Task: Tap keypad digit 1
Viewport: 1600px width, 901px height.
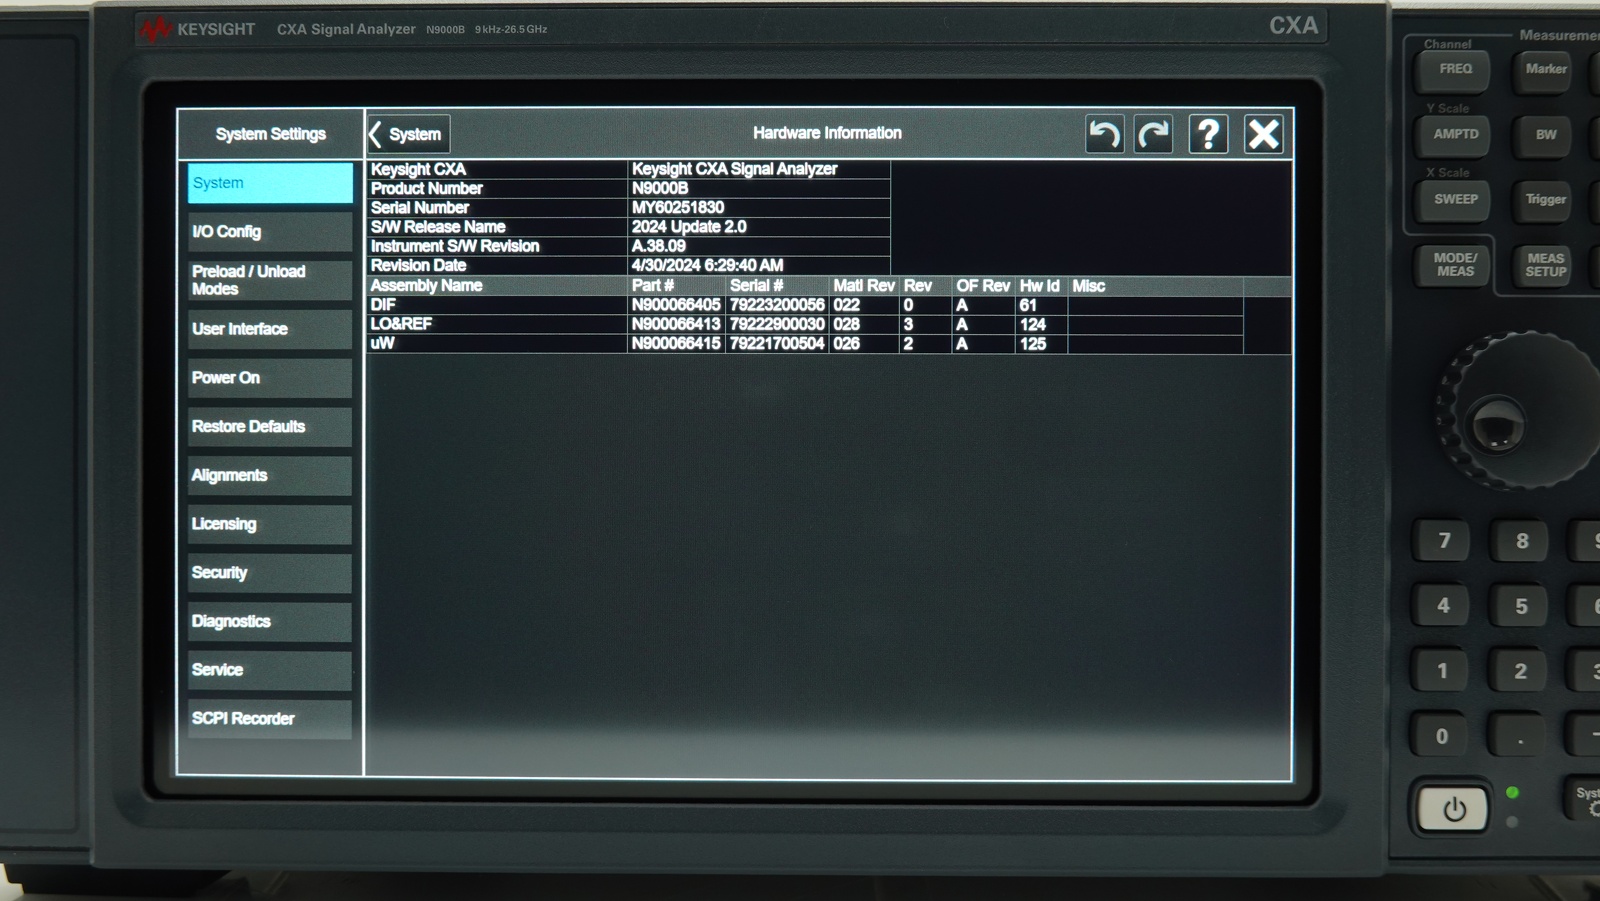Action: point(1443,671)
